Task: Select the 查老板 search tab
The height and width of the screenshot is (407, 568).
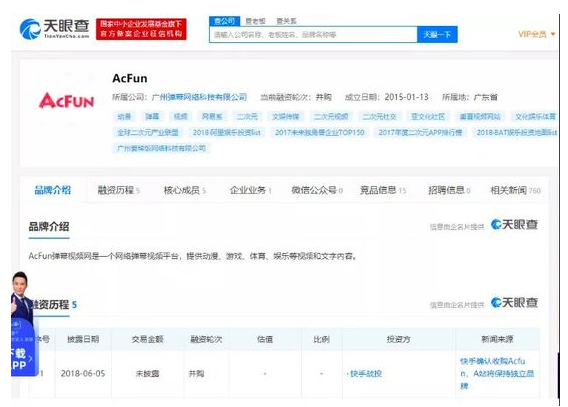Action: click(255, 21)
